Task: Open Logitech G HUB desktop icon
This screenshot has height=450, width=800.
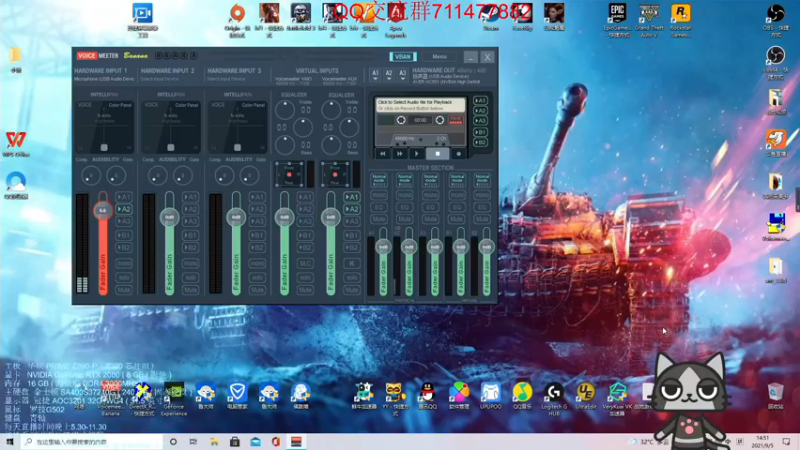Action: point(554,399)
